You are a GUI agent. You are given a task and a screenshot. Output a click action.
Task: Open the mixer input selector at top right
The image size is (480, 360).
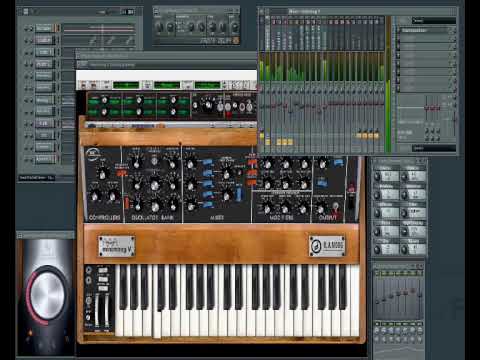[434, 21]
